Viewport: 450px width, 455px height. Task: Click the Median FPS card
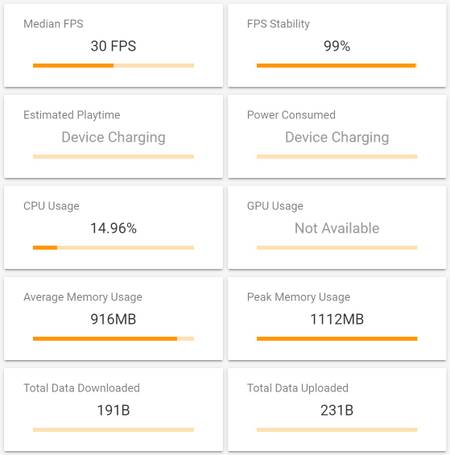click(x=113, y=45)
